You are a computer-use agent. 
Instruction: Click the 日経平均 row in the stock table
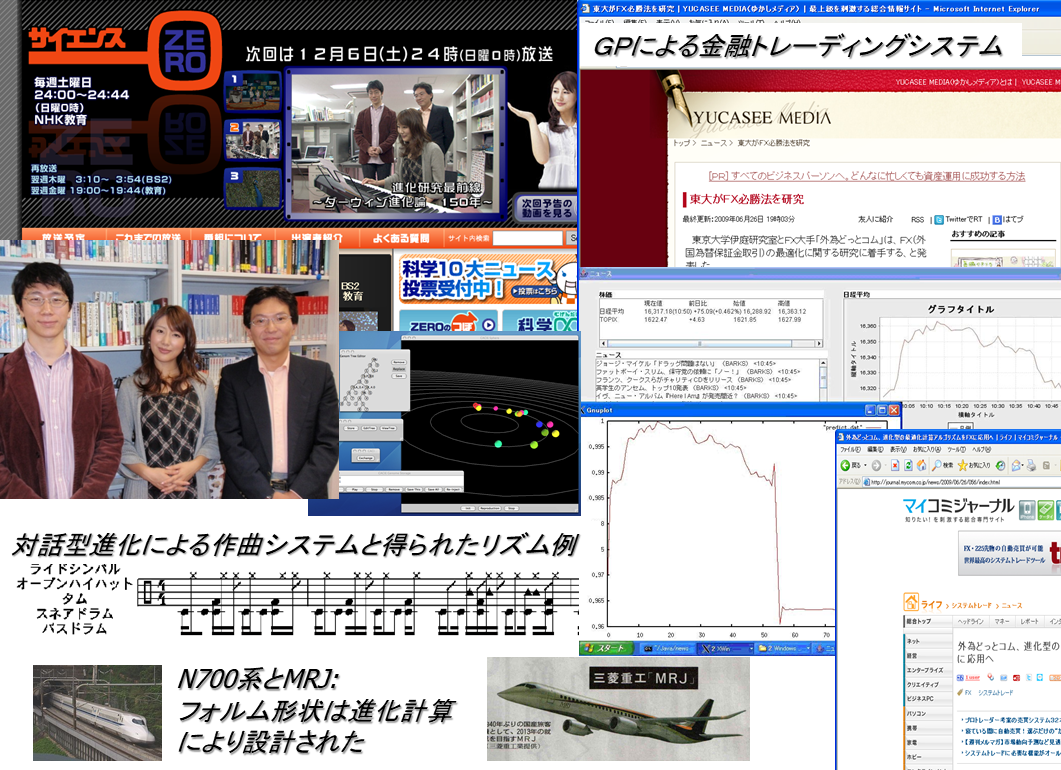(703, 311)
